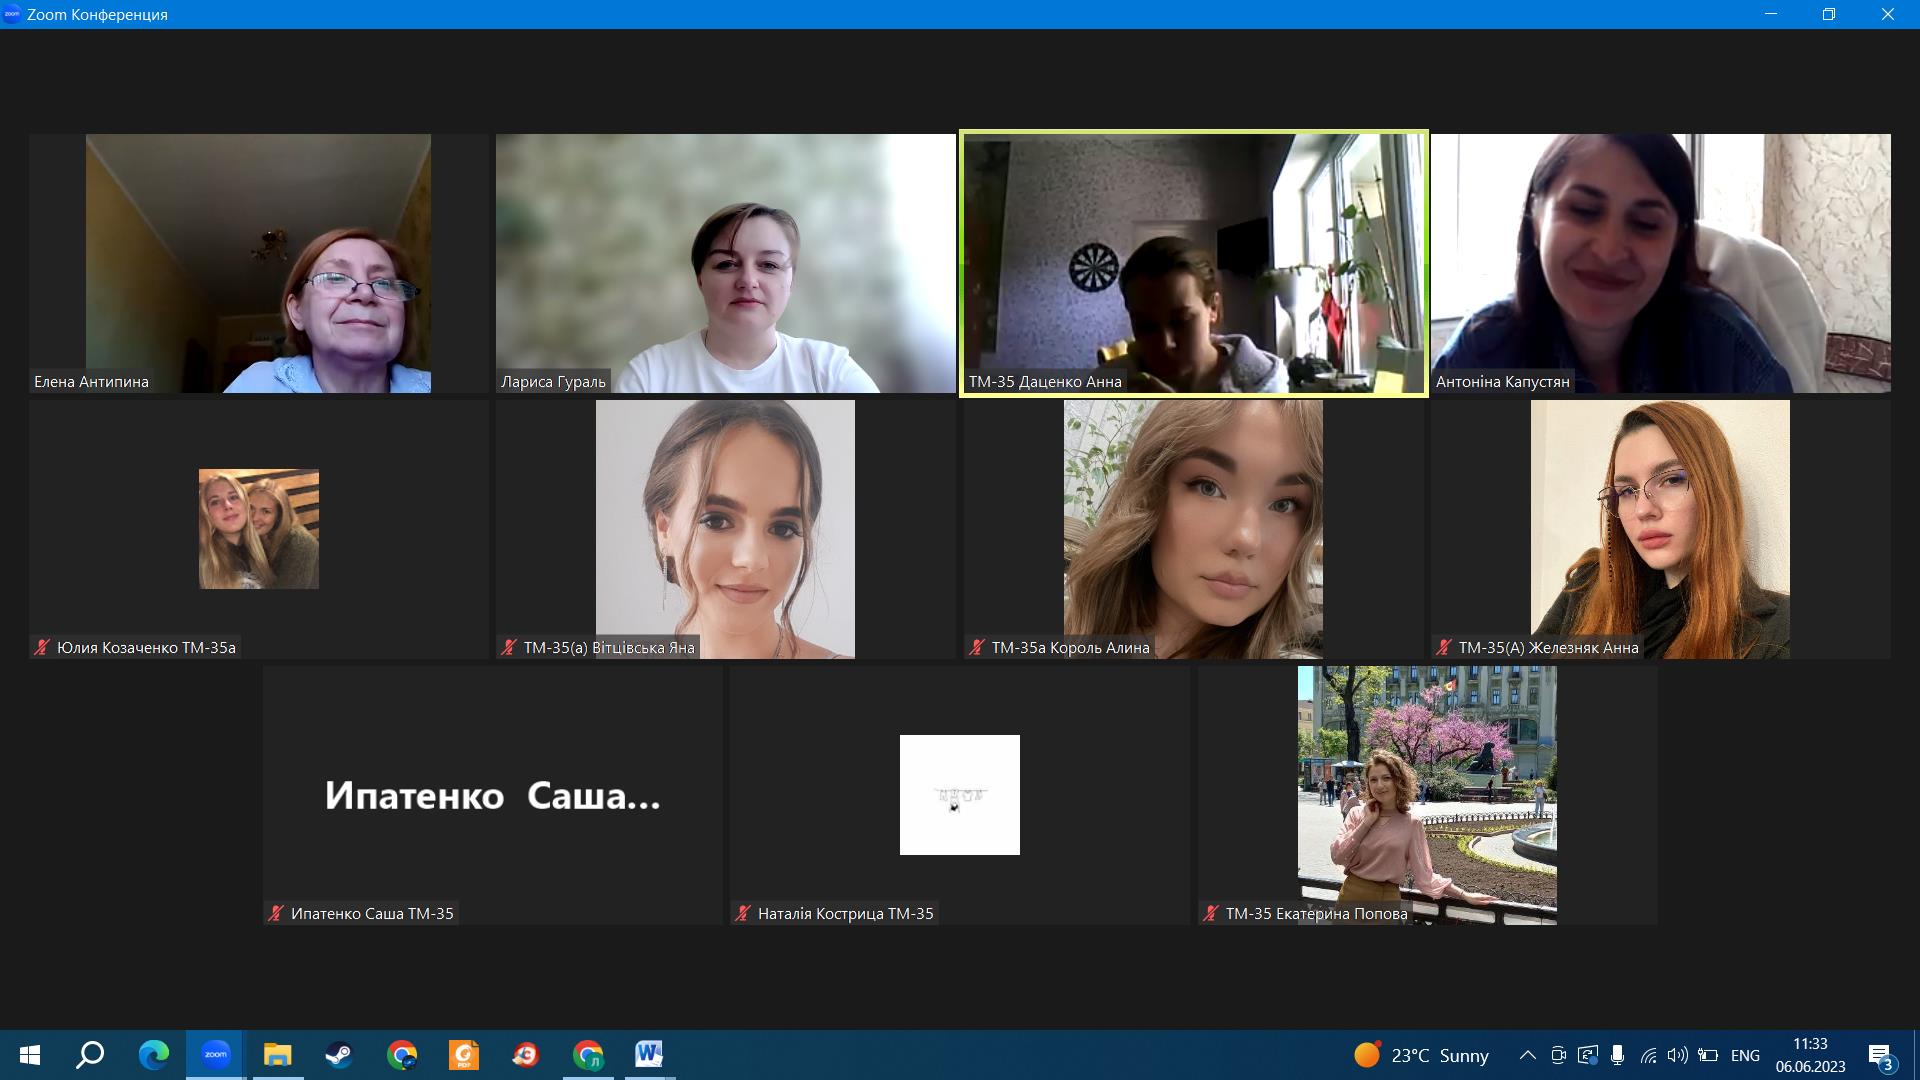This screenshot has height=1080, width=1920.
Task: Click Show desktop sliver at taskbar end
Action: pos(1916,1055)
